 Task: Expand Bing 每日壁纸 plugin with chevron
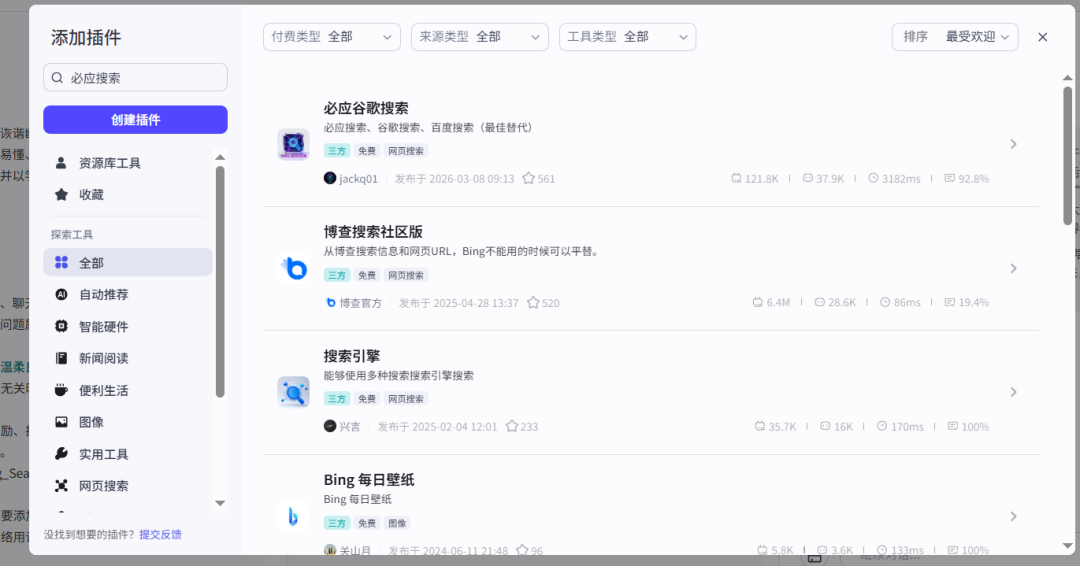click(x=1013, y=516)
